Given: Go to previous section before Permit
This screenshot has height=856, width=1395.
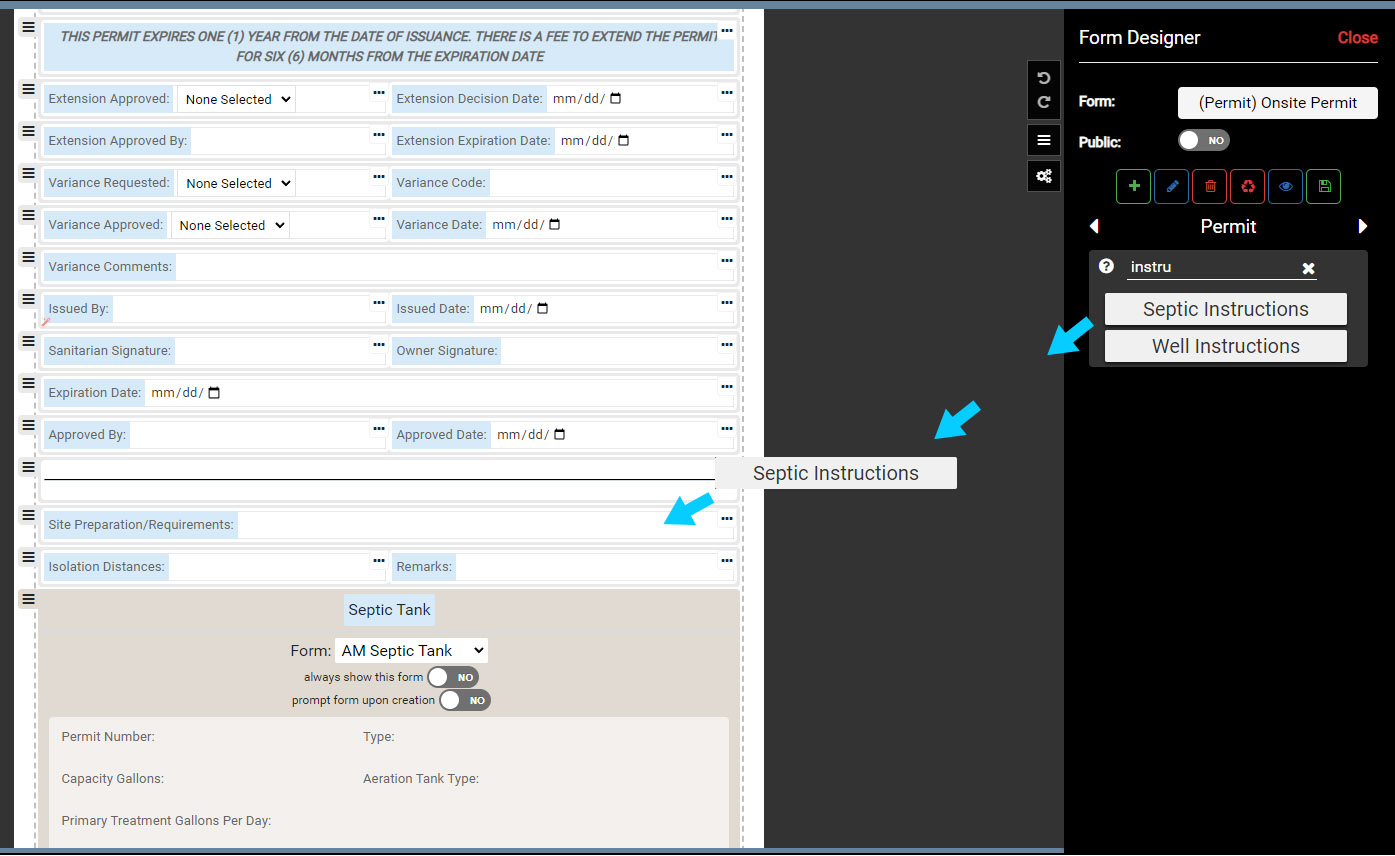Looking at the screenshot, I should tap(1094, 227).
